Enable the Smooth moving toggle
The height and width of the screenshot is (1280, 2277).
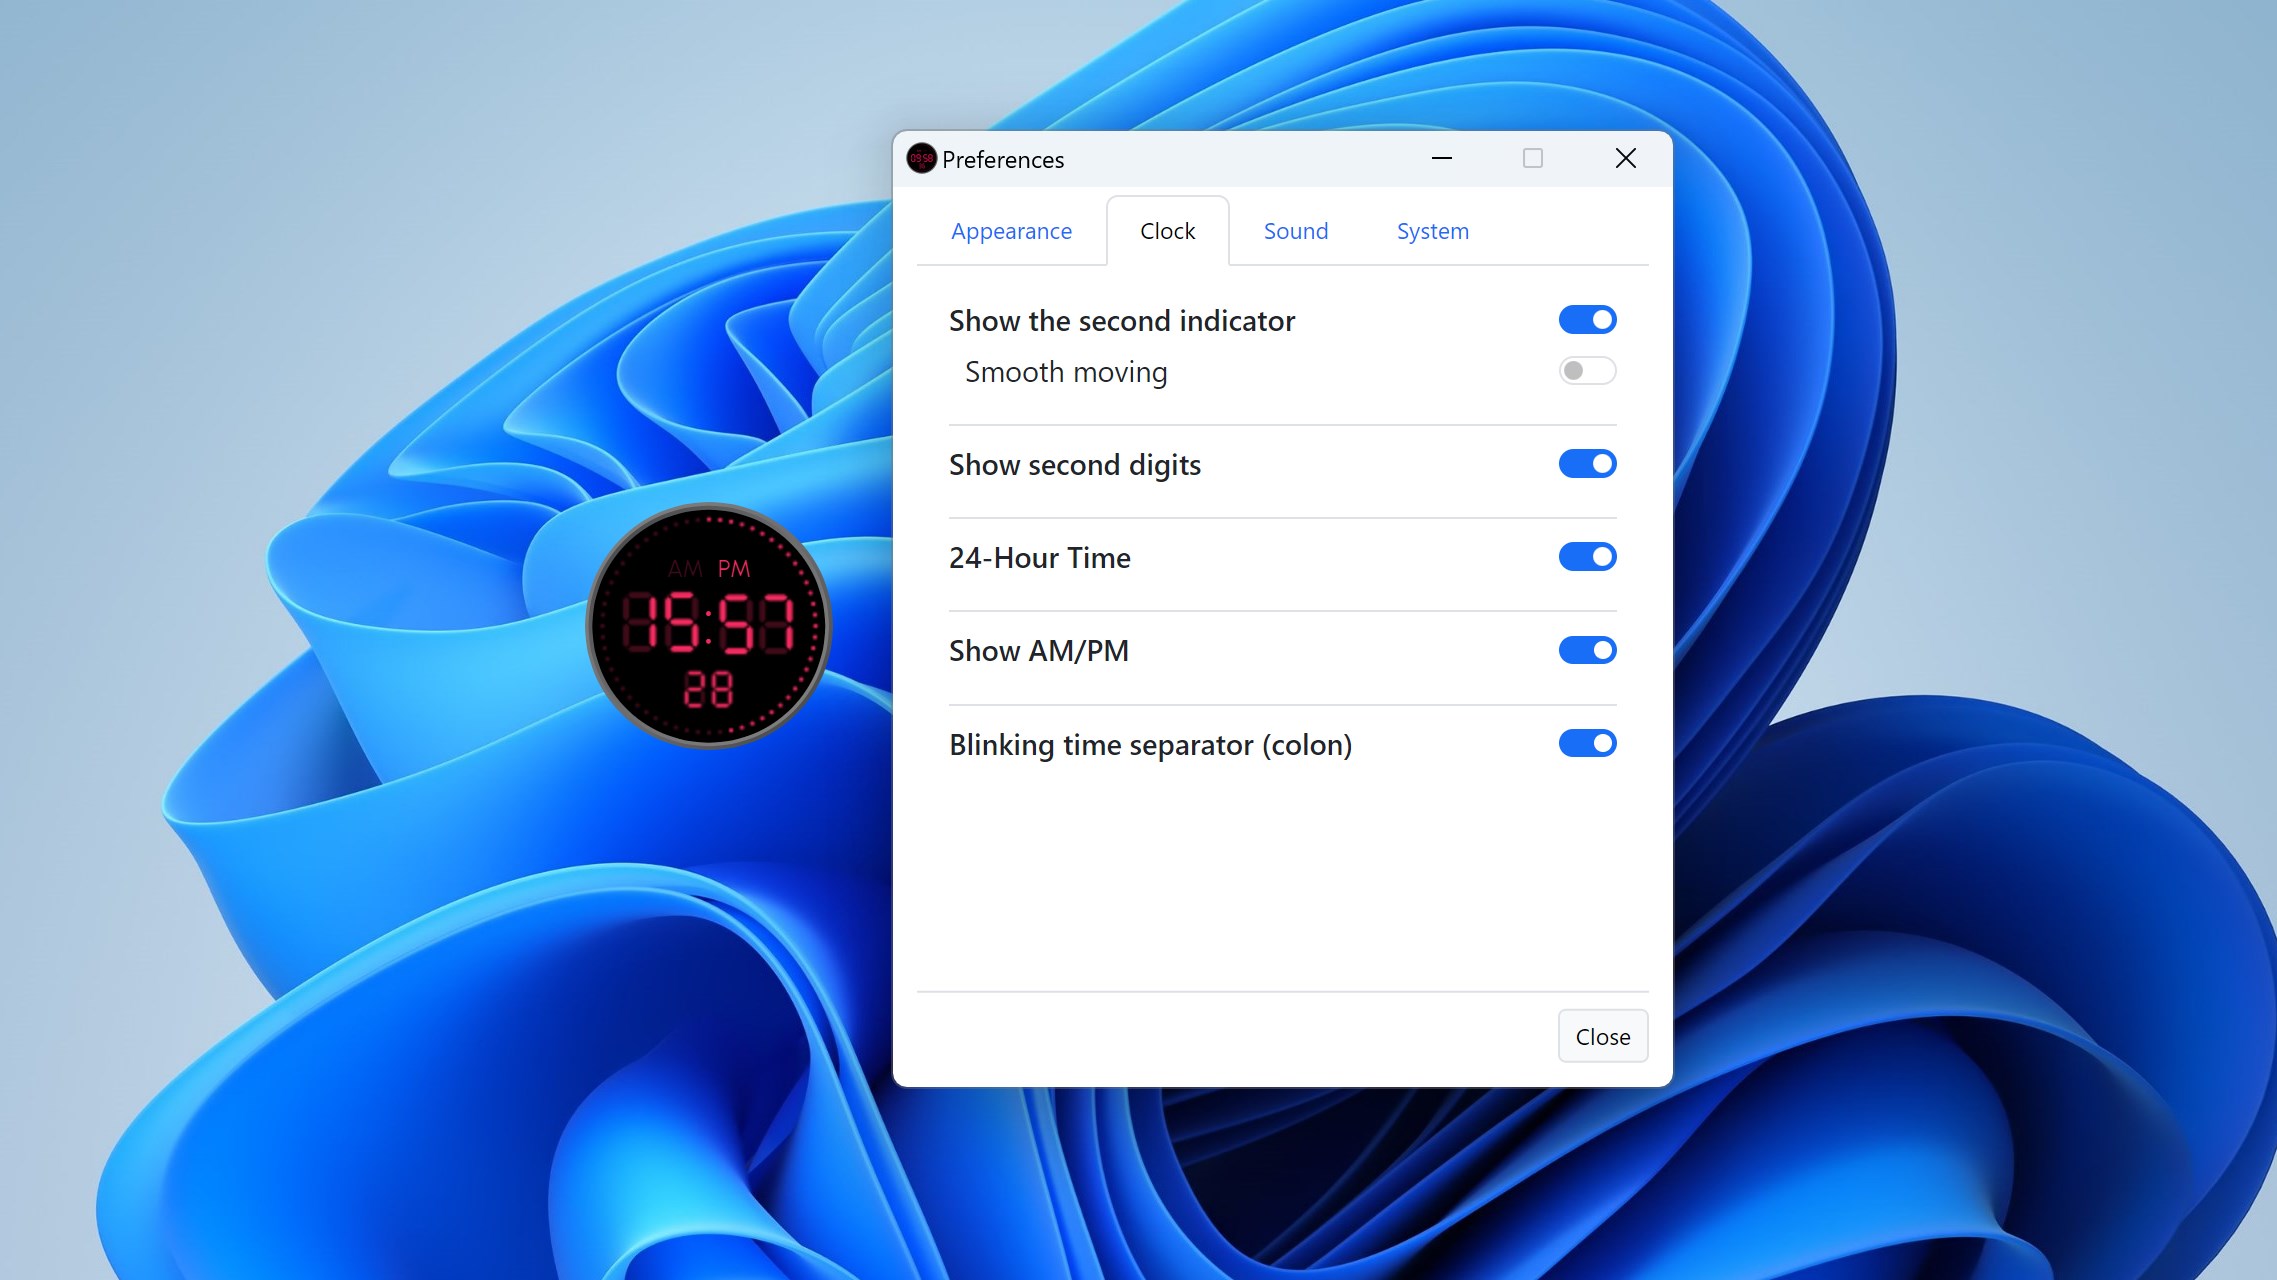[1586, 371]
